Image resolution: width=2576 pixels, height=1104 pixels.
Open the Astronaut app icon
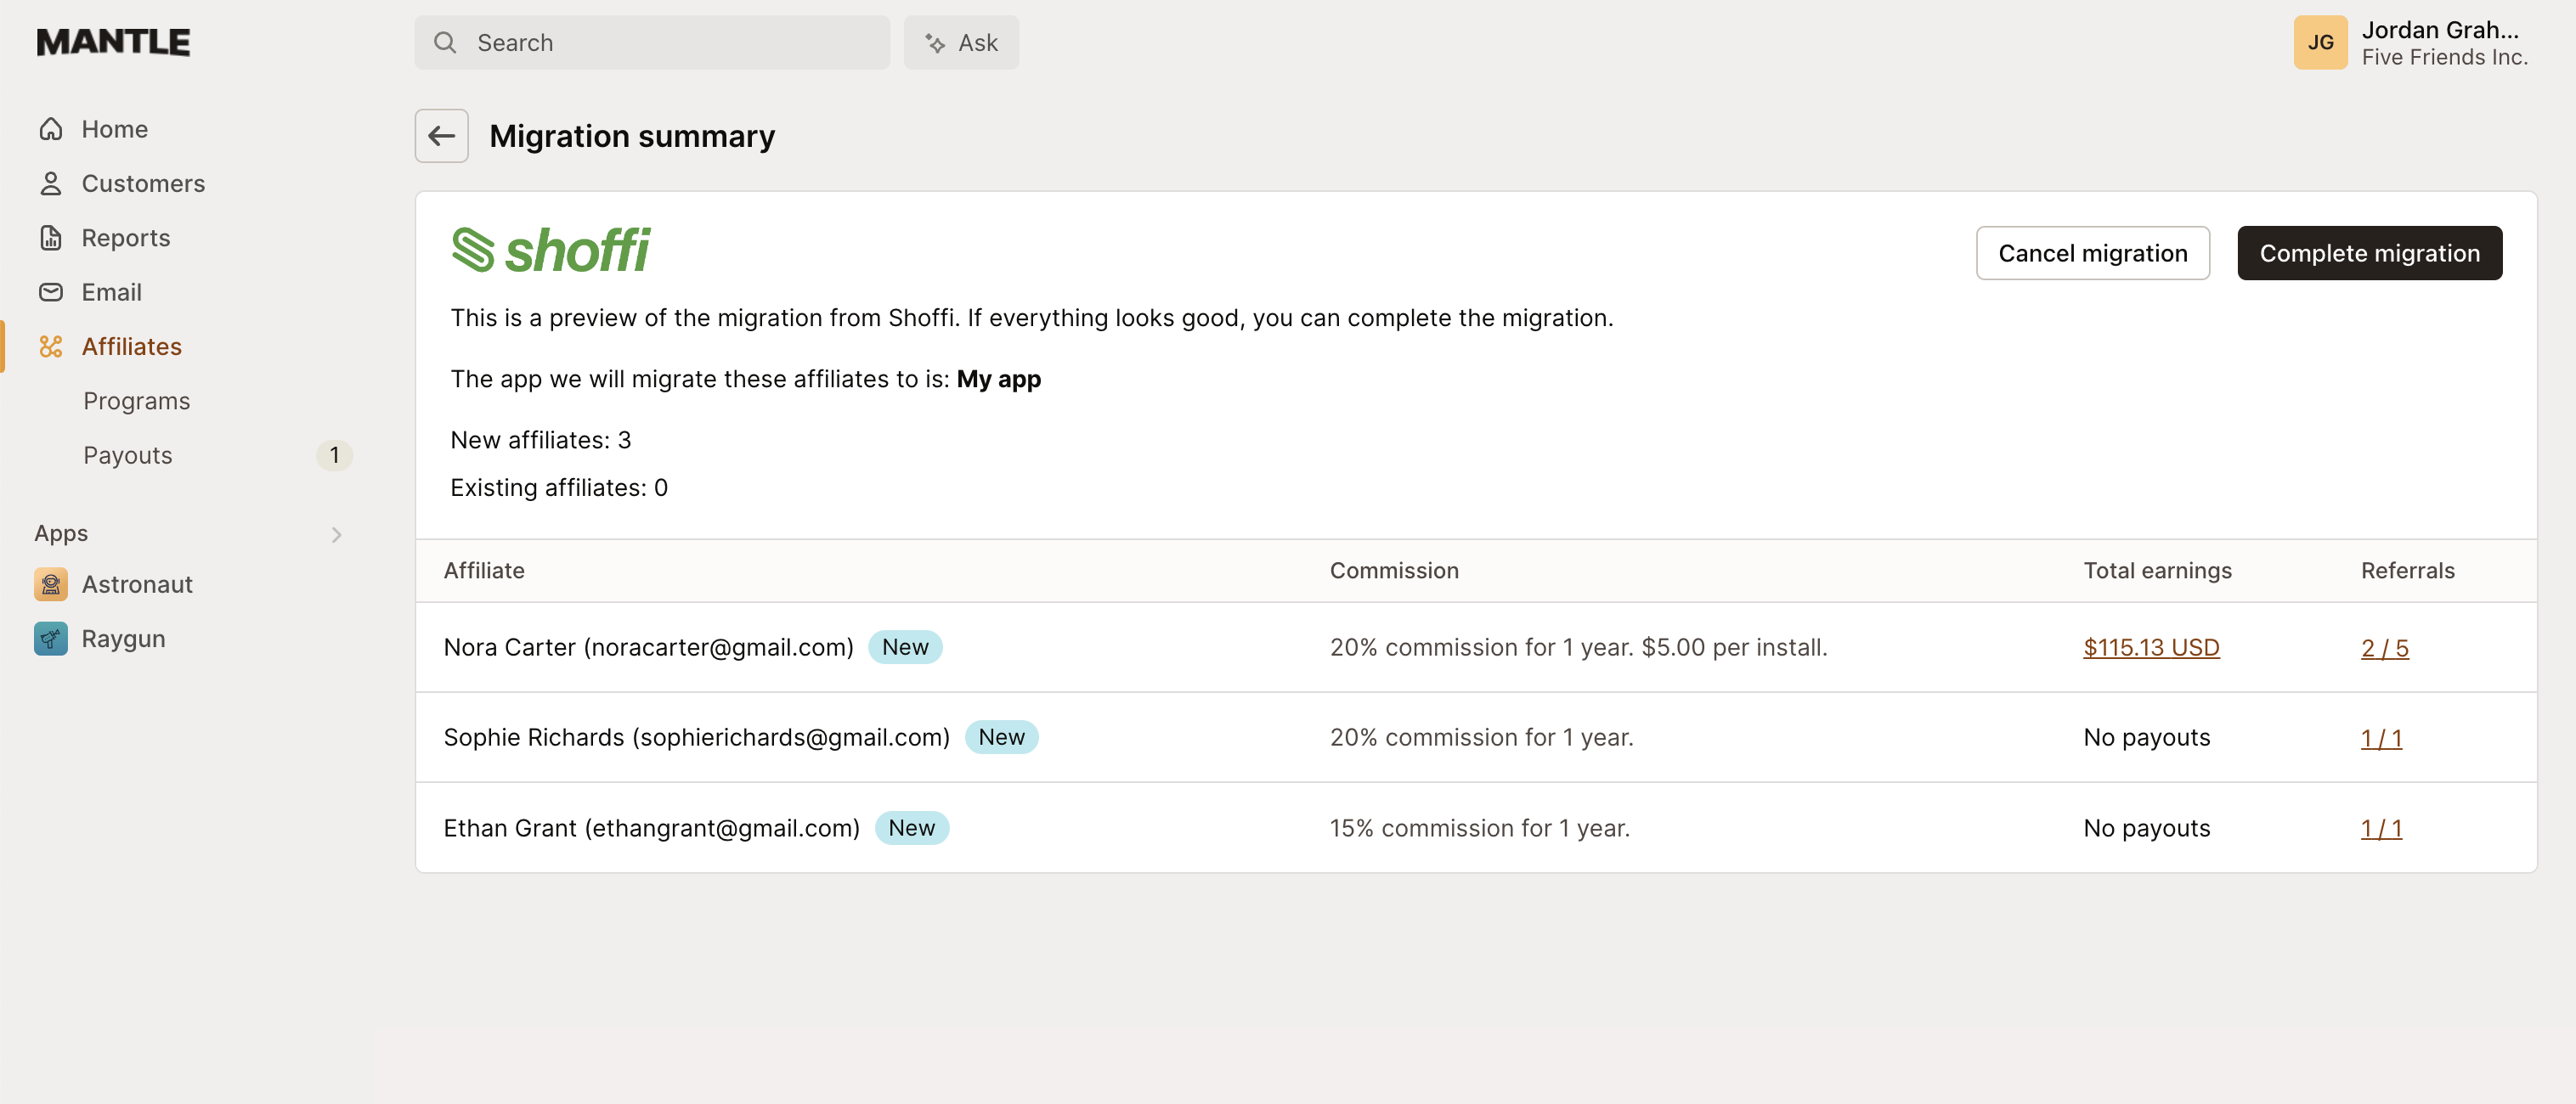pos(50,584)
